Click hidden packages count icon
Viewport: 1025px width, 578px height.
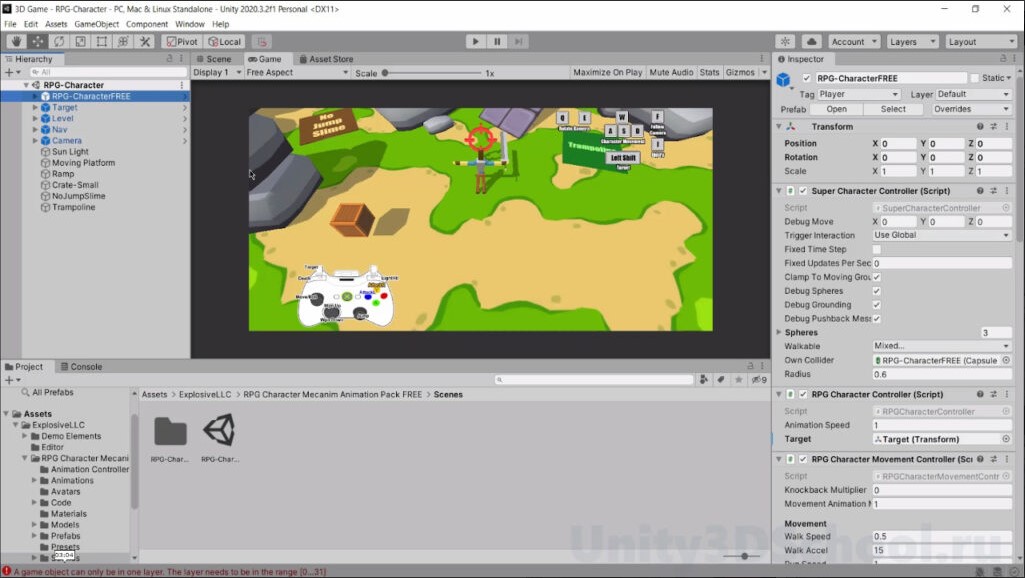[x=759, y=379]
